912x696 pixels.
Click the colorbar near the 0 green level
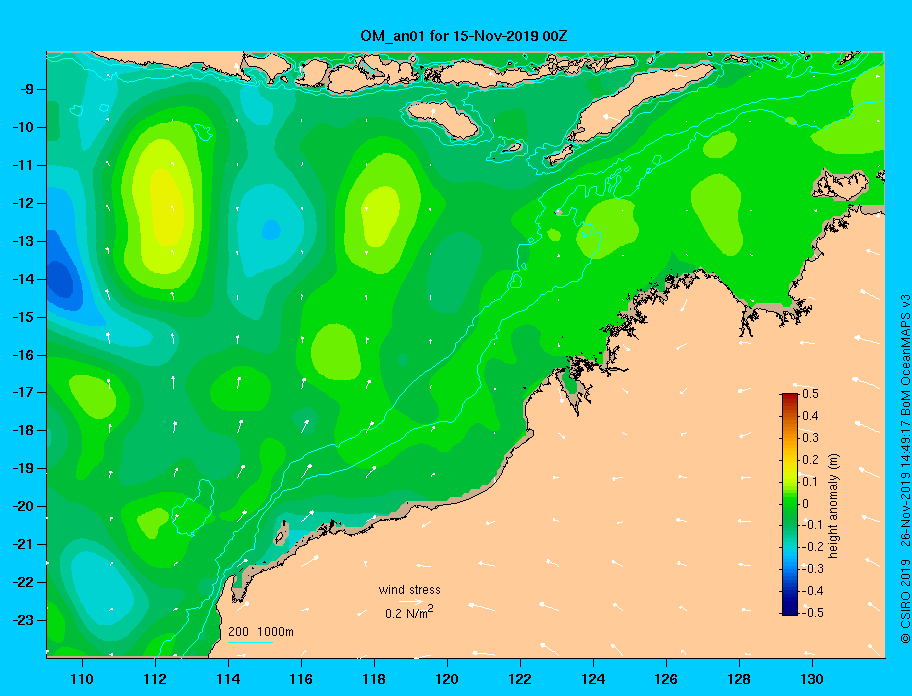[x=790, y=504]
